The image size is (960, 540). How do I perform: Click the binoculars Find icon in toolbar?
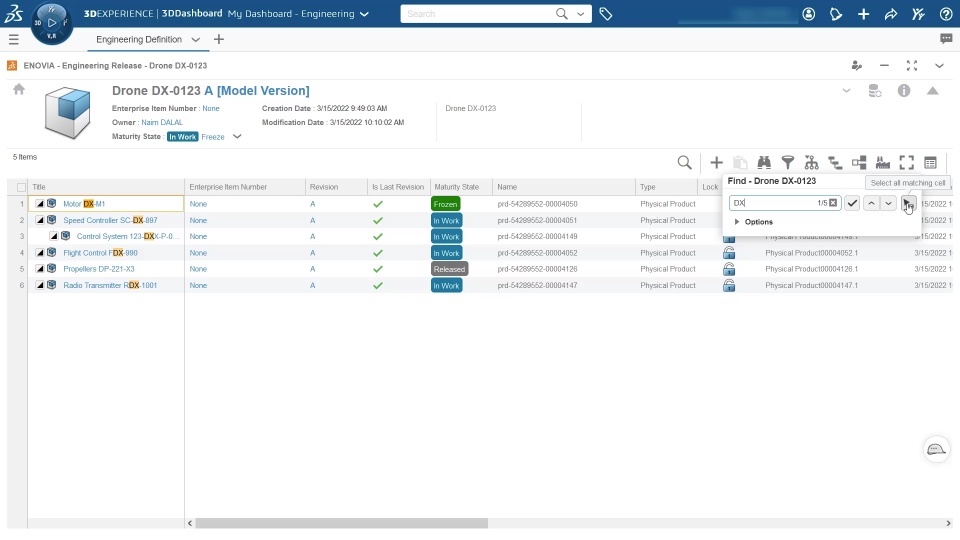pyautogui.click(x=764, y=162)
